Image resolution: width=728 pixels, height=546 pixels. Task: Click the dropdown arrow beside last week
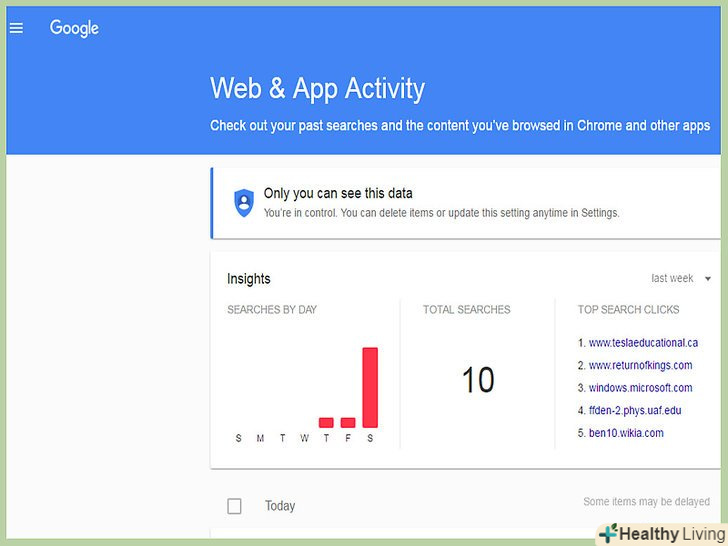tap(708, 279)
